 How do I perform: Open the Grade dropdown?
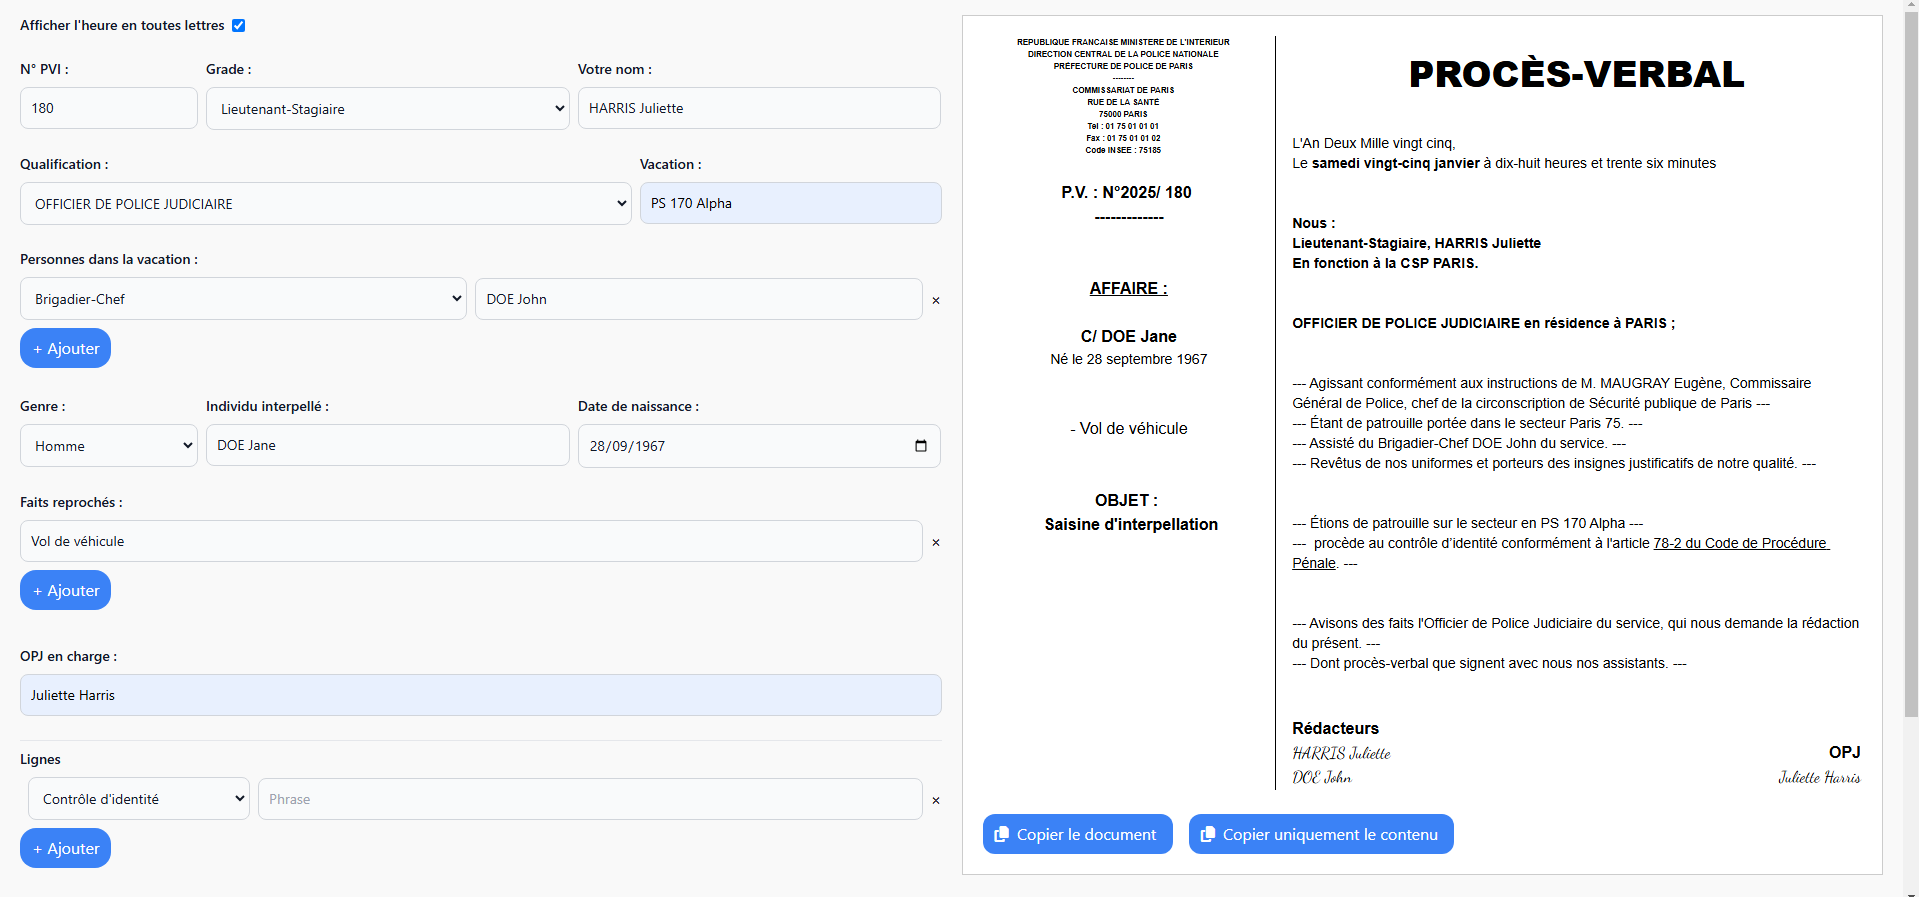(x=387, y=109)
